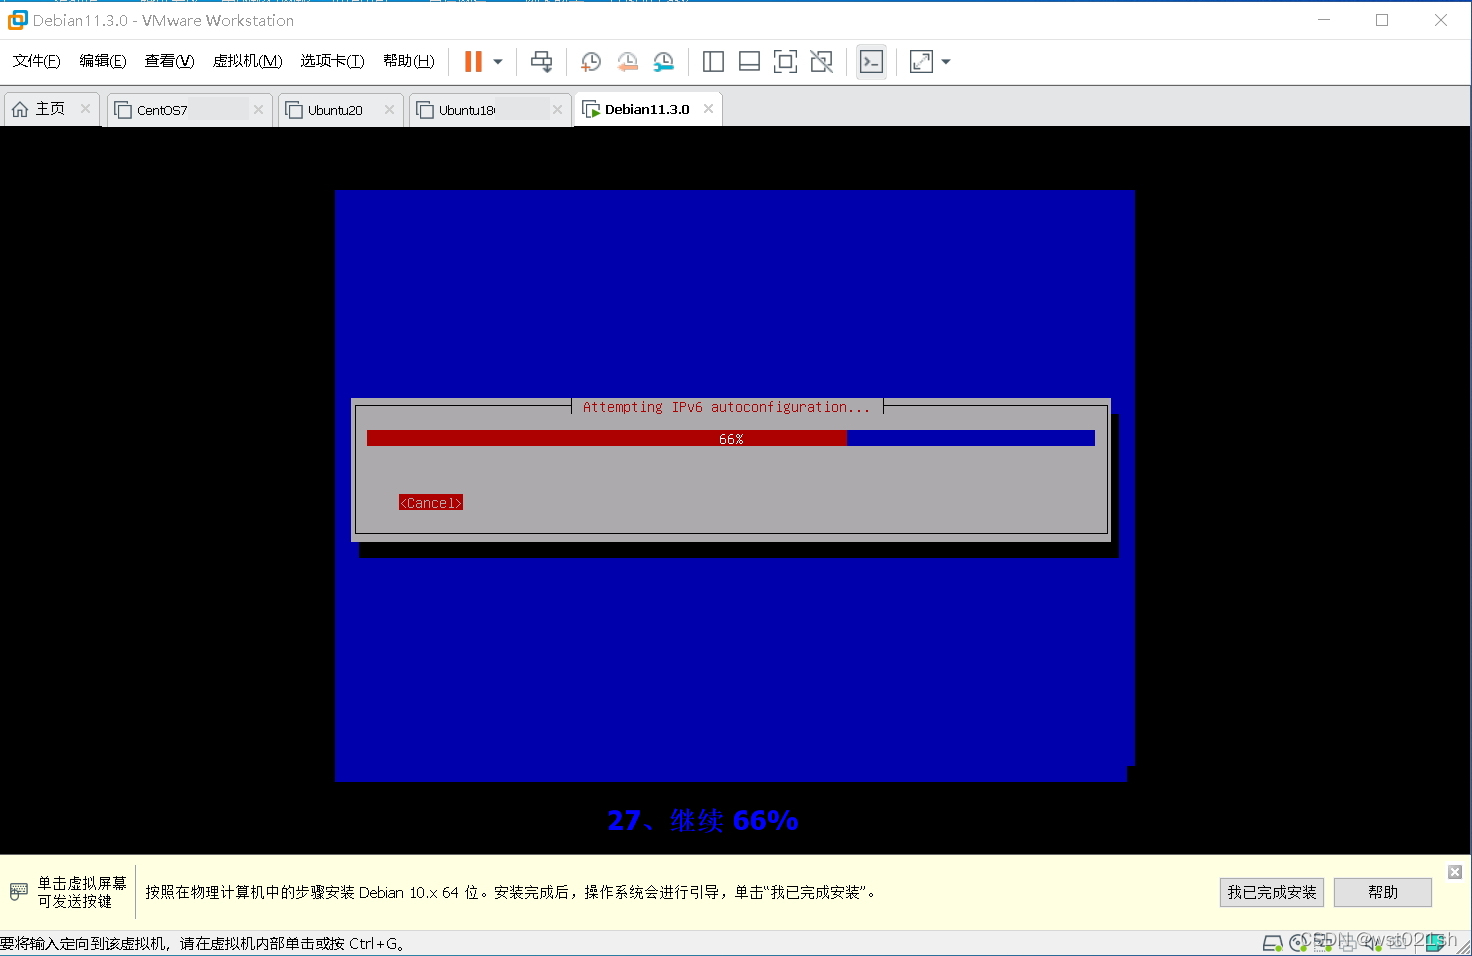Maximize the VMware Workstation window
The height and width of the screenshot is (956, 1472).
[1382, 20]
